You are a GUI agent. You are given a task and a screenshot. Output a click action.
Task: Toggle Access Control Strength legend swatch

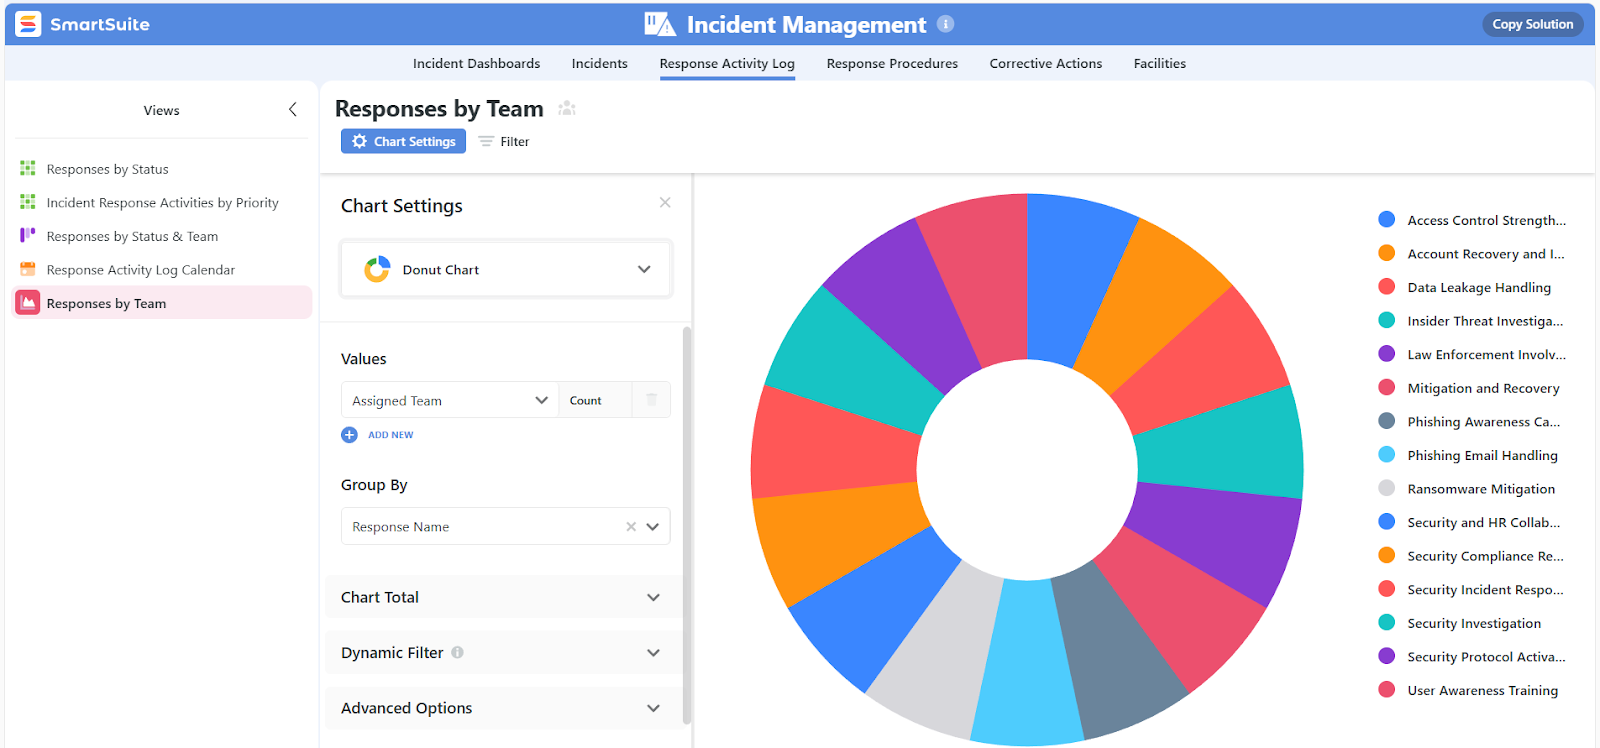click(1386, 219)
